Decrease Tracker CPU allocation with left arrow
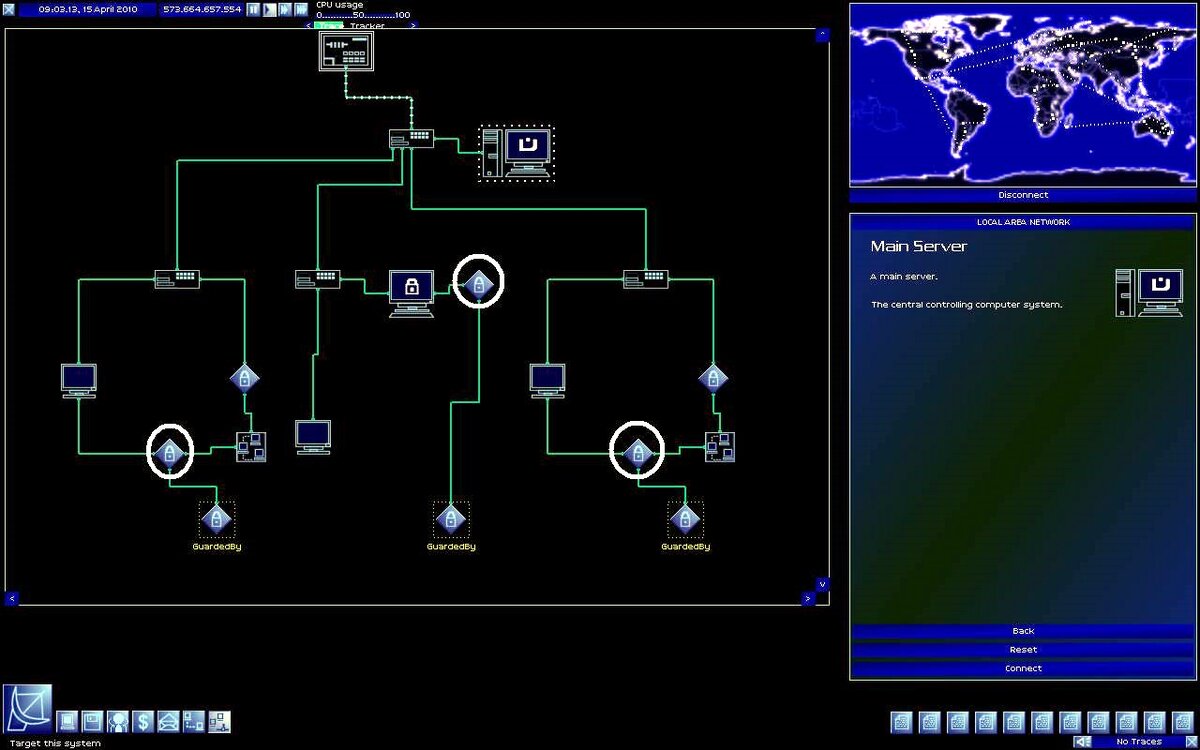Screen dimensions: 1200x750 point(309,25)
